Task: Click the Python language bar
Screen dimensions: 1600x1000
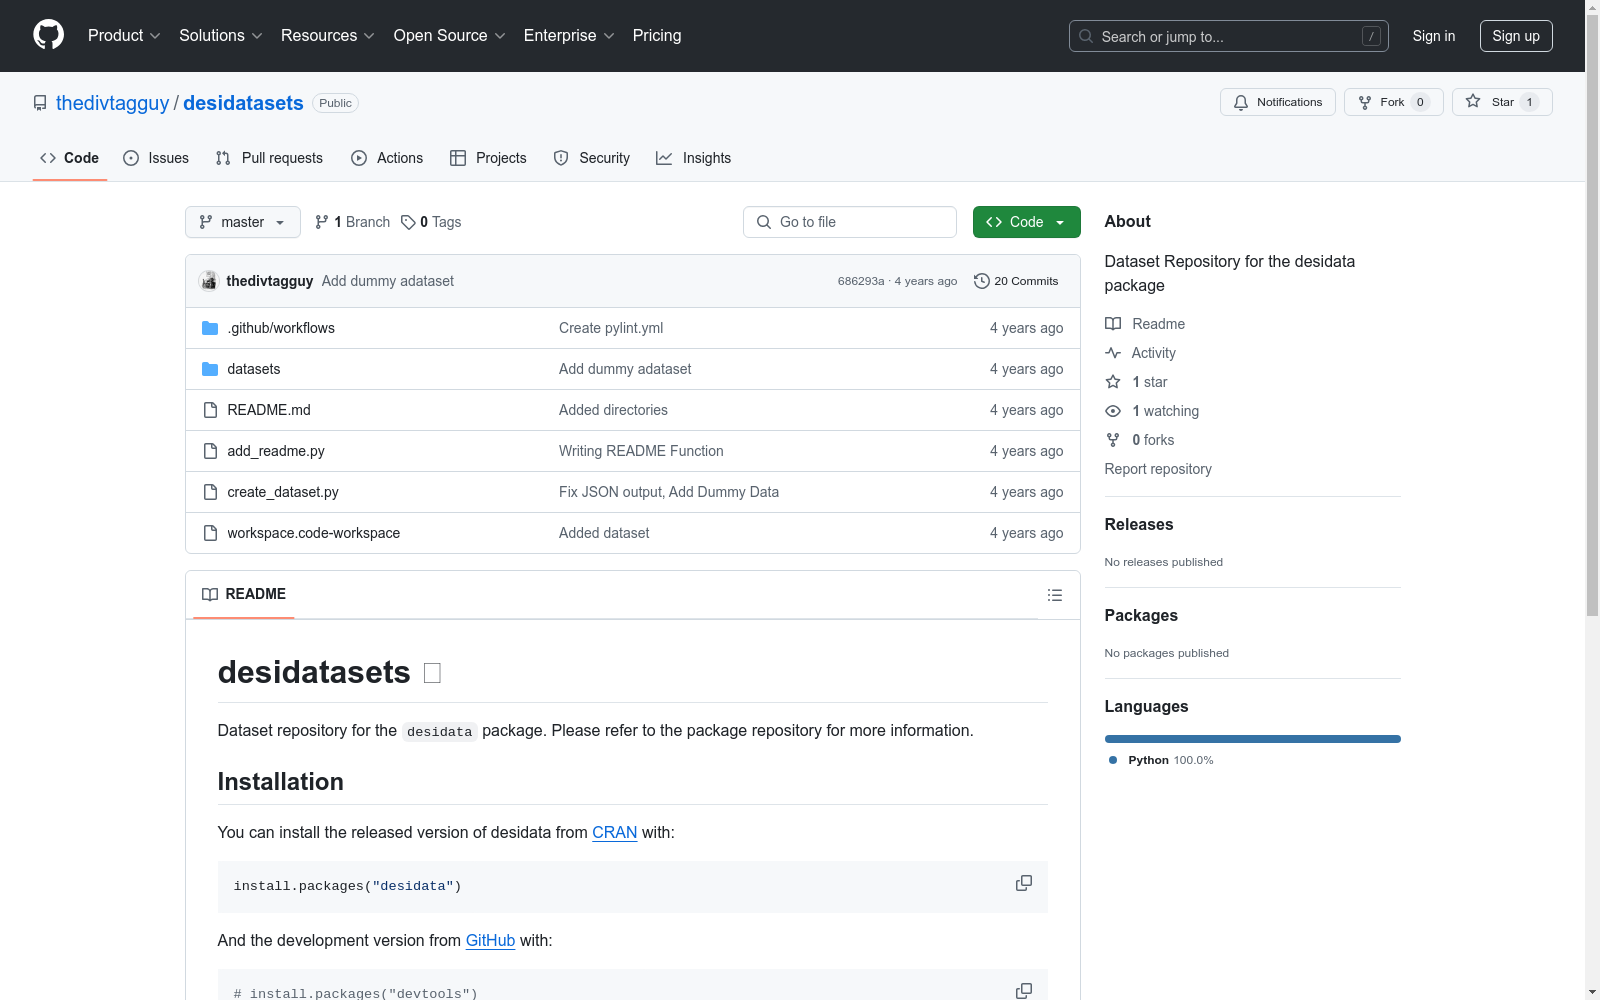Action: click(x=1253, y=739)
